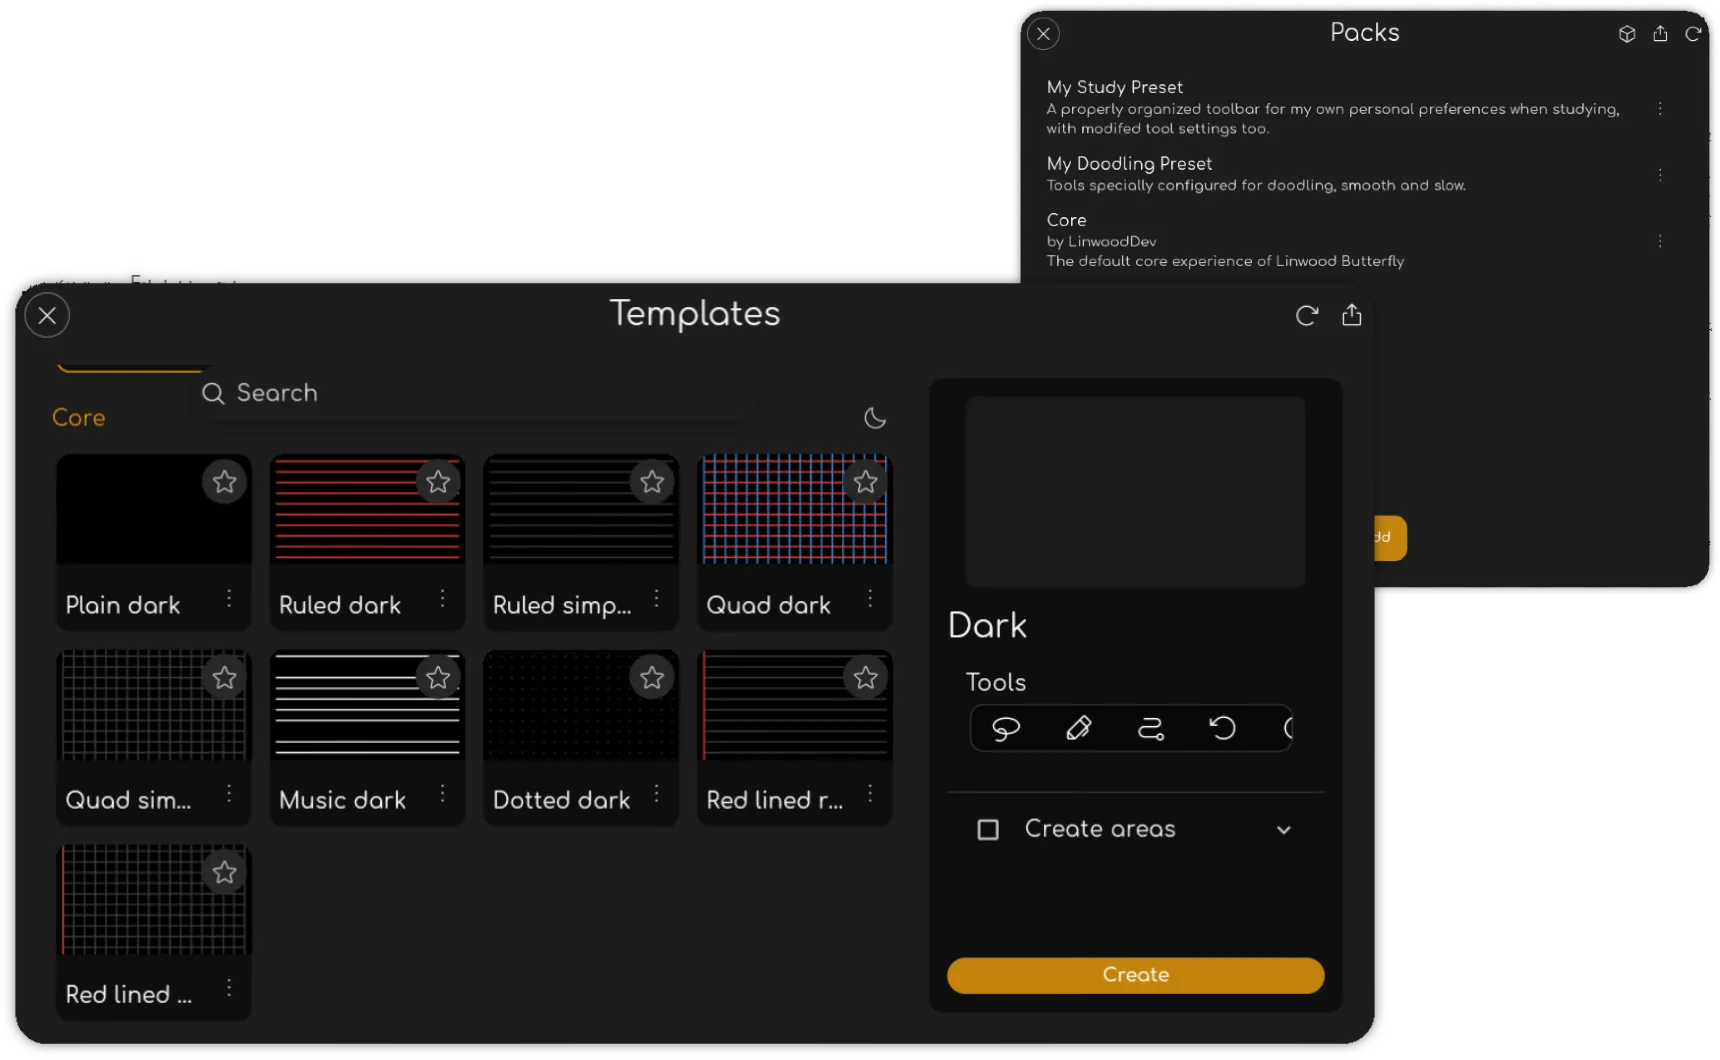Screen dimensions: 1720x1060
Task: Select the Pen tool icon
Action: coord(1079,728)
